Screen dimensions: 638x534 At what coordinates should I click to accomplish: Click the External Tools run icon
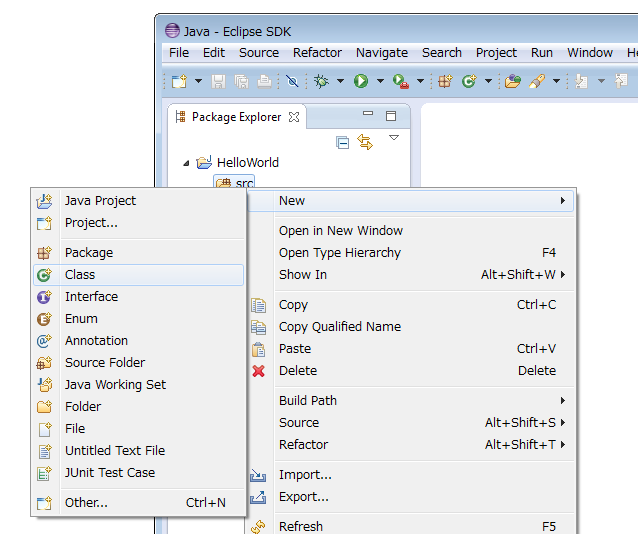(x=401, y=81)
